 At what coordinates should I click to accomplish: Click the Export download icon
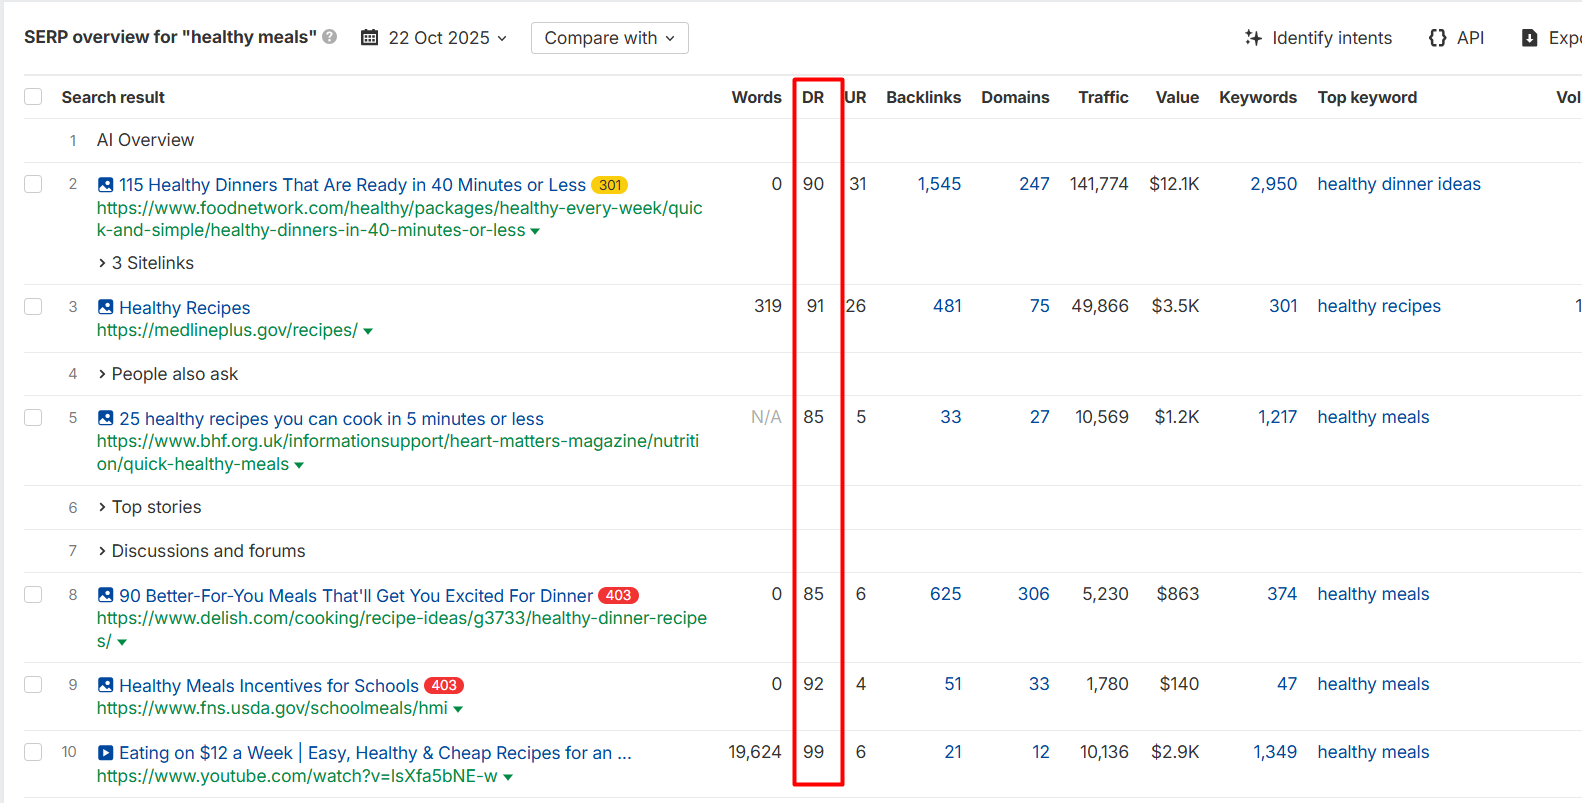tap(1529, 38)
